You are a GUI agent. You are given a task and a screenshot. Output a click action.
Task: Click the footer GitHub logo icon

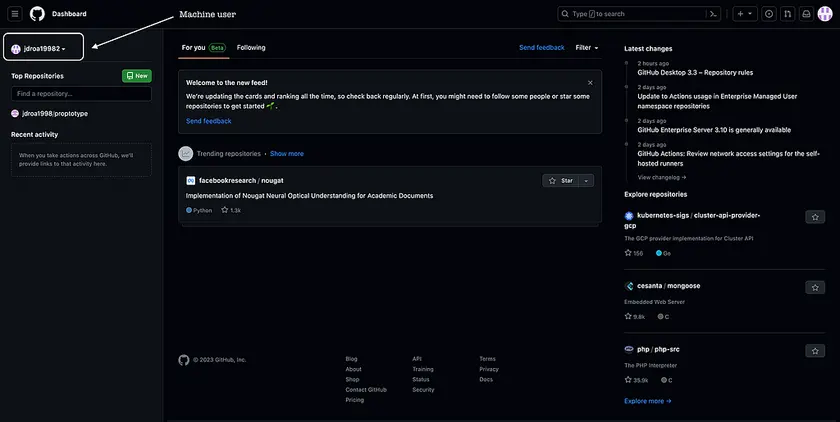(x=184, y=360)
